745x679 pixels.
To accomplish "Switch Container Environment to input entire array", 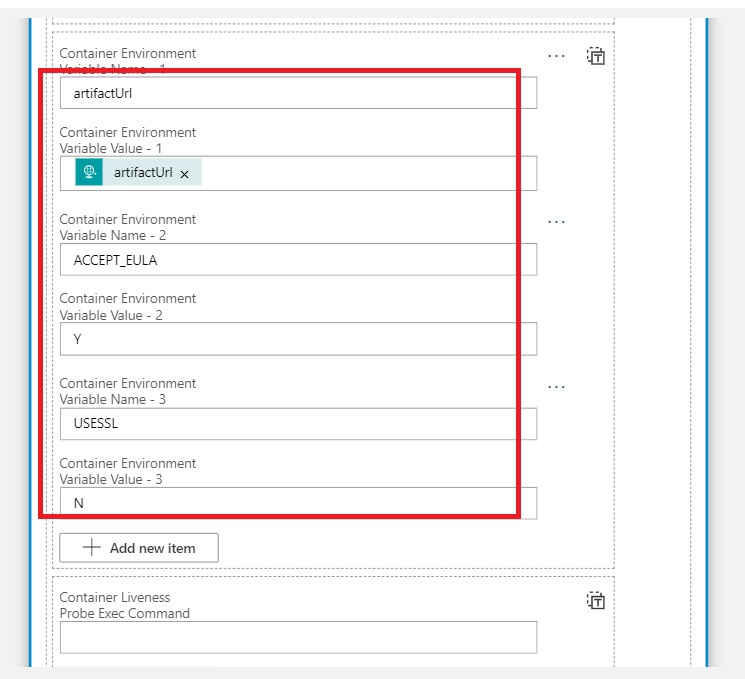I will tap(596, 57).
